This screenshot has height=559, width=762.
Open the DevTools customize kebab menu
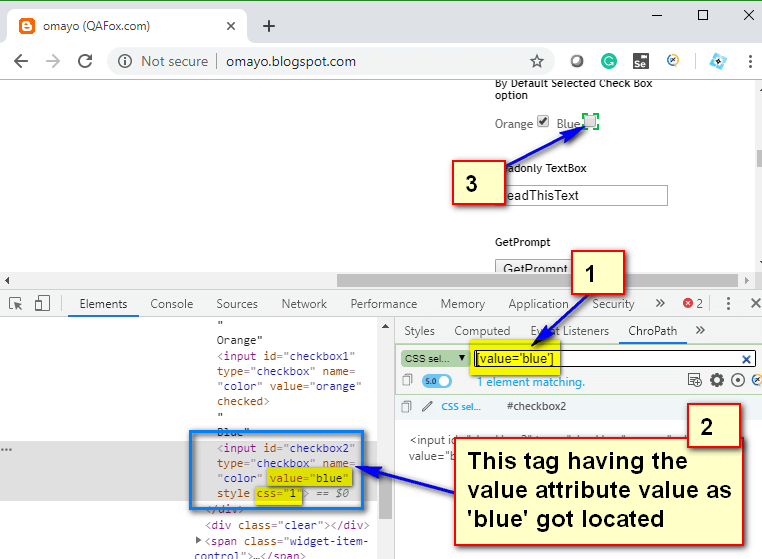(x=728, y=303)
